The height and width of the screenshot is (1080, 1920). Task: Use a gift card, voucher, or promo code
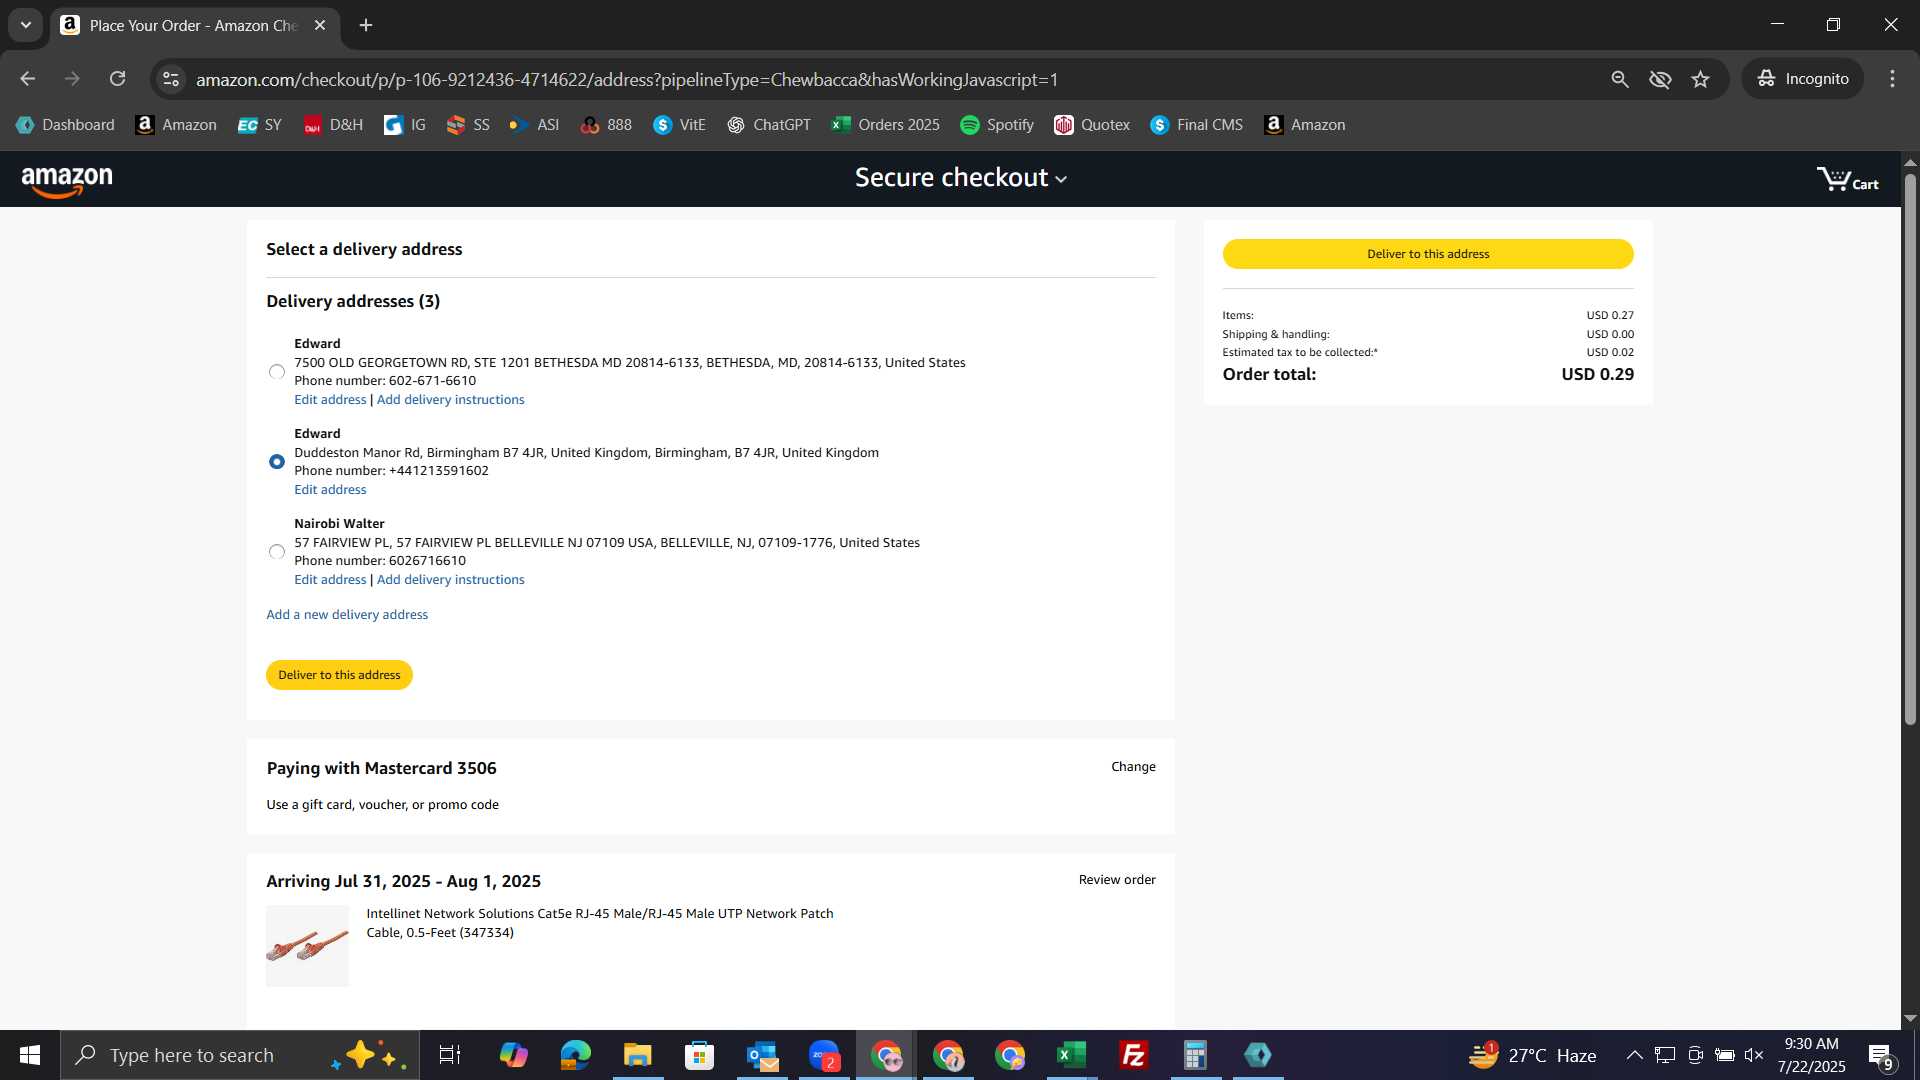click(x=382, y=805)
